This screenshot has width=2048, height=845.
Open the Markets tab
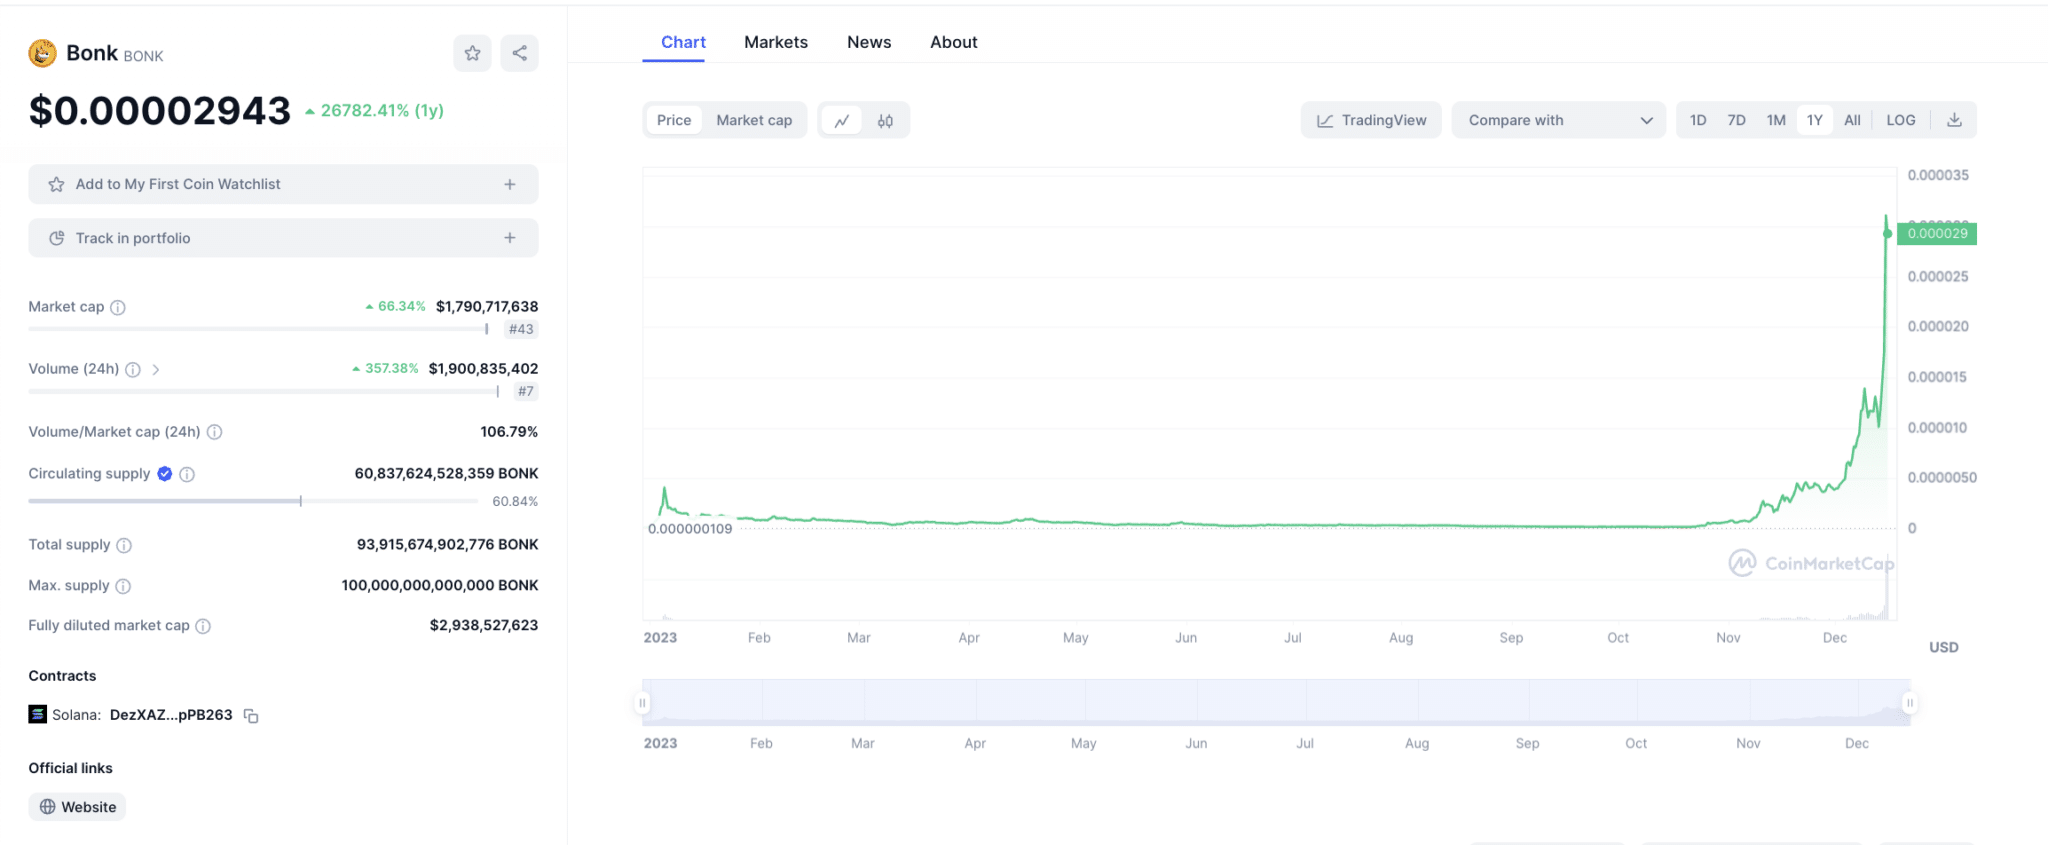coord(775,42)
